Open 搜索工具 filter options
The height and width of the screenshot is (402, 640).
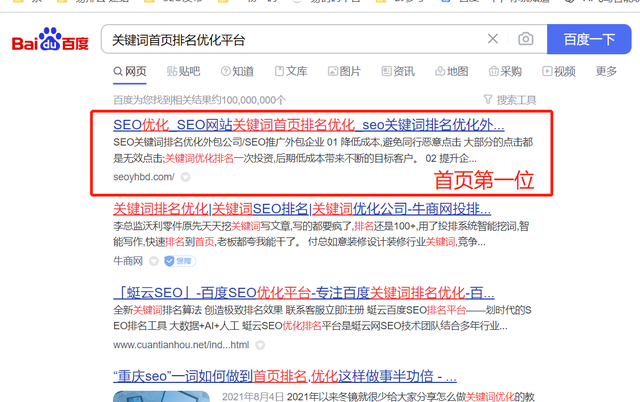click(510, 100)
